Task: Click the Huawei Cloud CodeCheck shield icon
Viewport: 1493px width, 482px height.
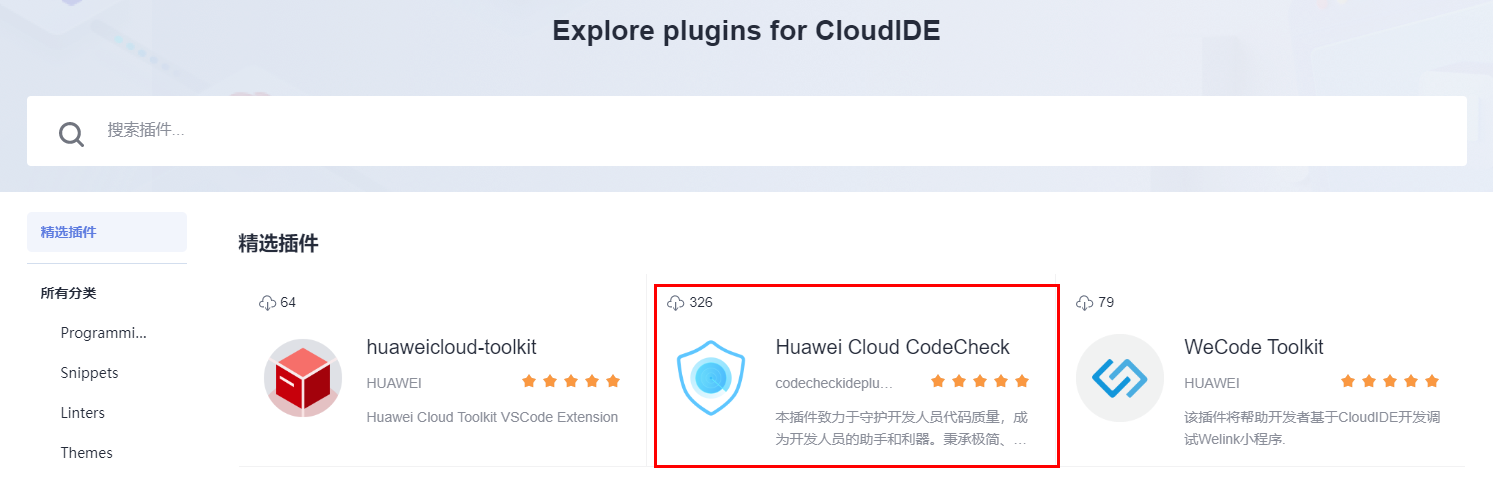Action: click(x=711, y=377)
